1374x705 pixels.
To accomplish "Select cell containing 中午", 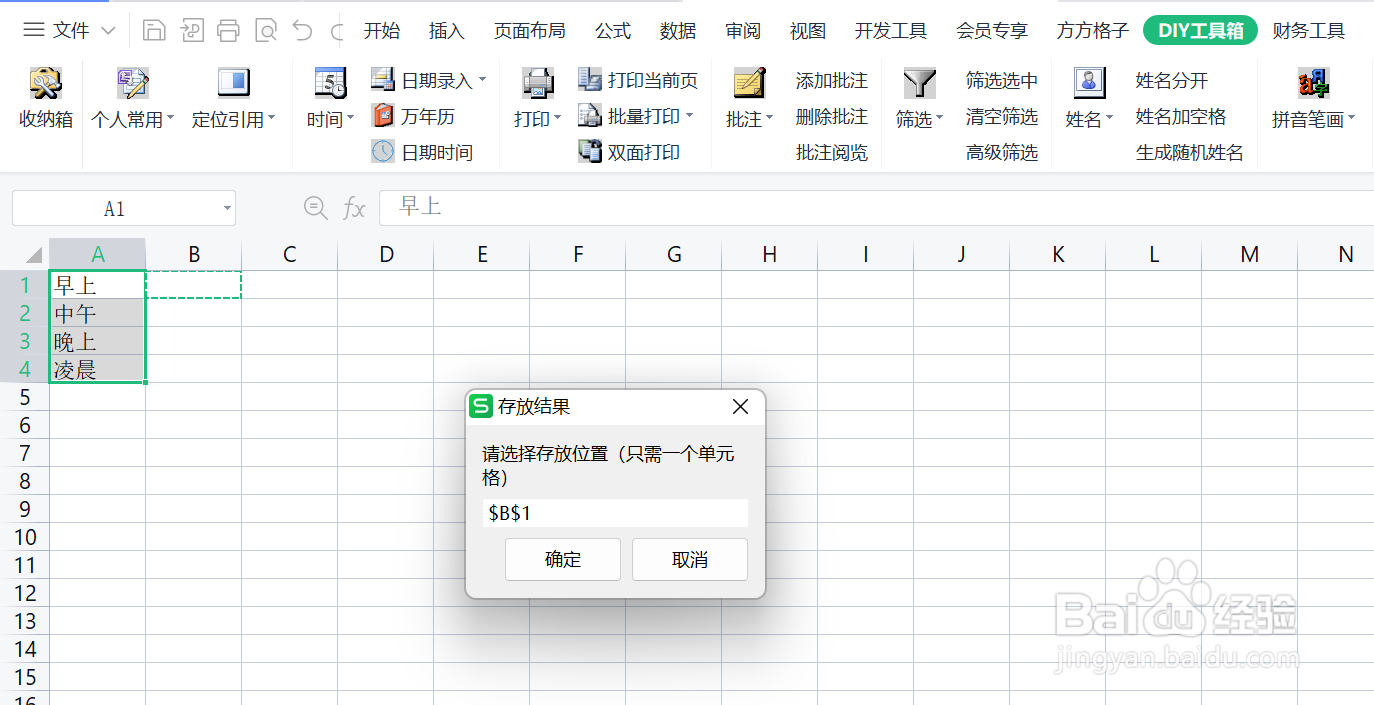I will point(97,313).
